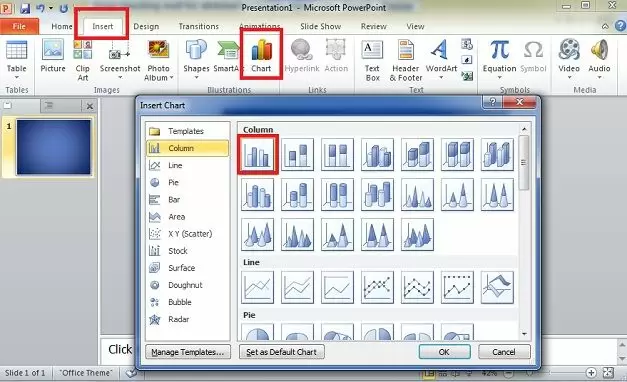Viewport: 627px width, 382px height.
Task: Click the chart gallery scroll down arrow
Action: pos(524,334)
